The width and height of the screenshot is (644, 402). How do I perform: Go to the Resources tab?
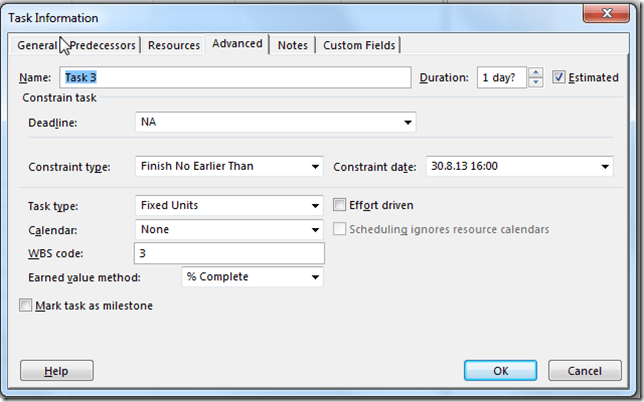174,45
